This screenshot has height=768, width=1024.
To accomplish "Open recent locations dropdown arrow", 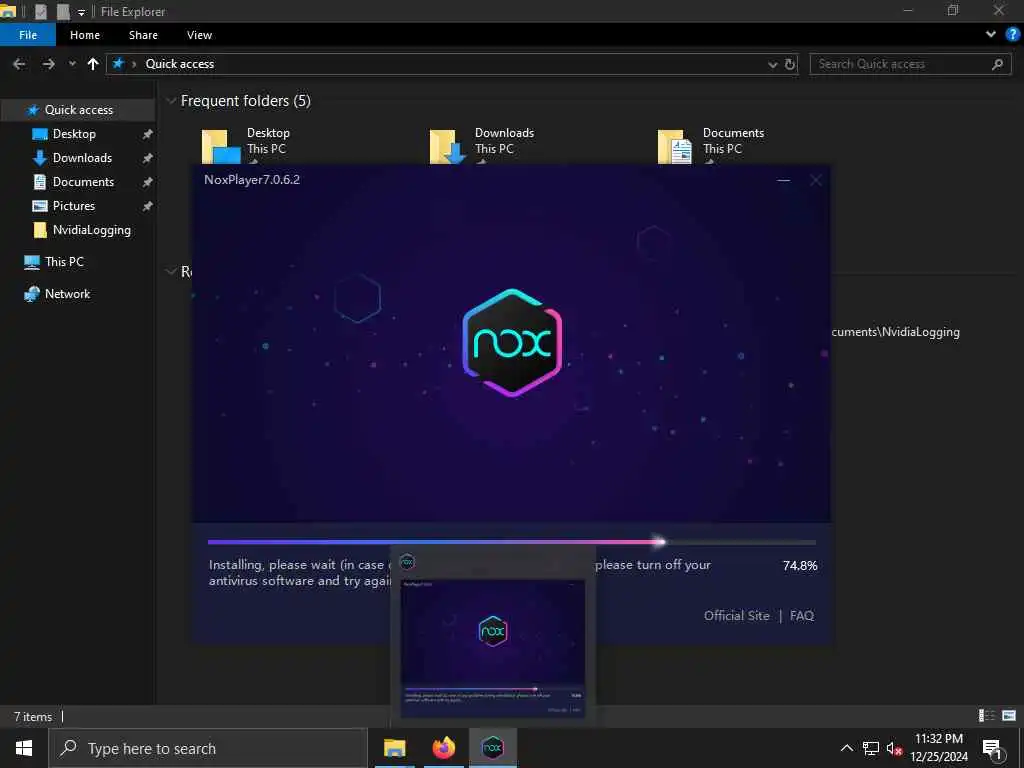I will click(x=72, y=64).
